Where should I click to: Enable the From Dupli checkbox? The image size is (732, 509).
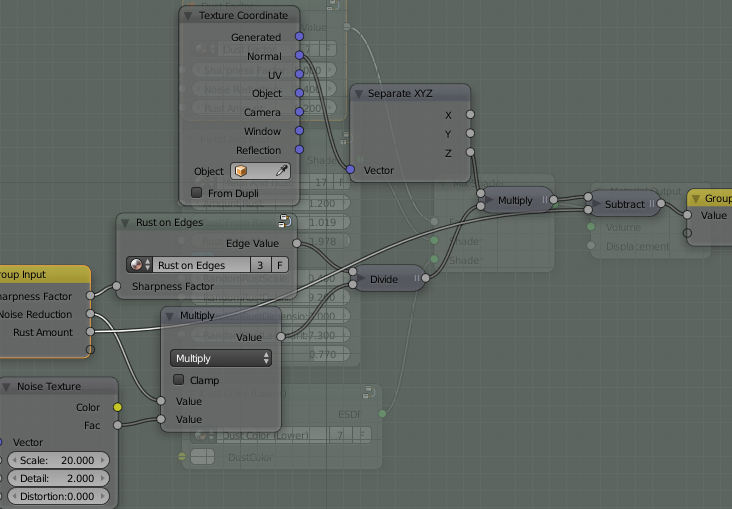197,192
